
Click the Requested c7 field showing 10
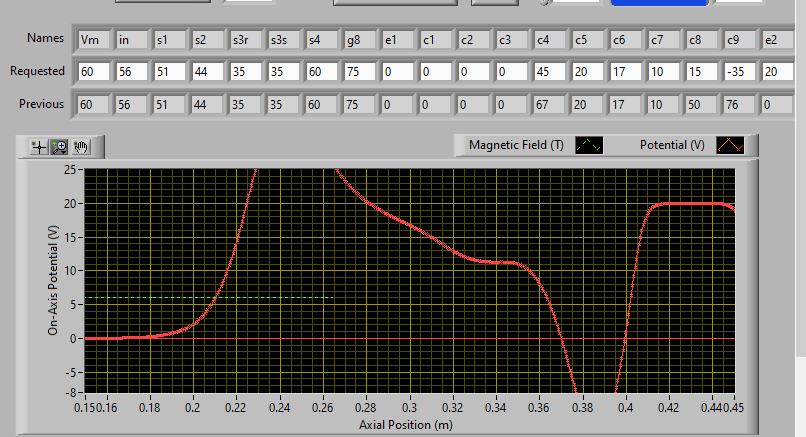(x=665, y=71)
